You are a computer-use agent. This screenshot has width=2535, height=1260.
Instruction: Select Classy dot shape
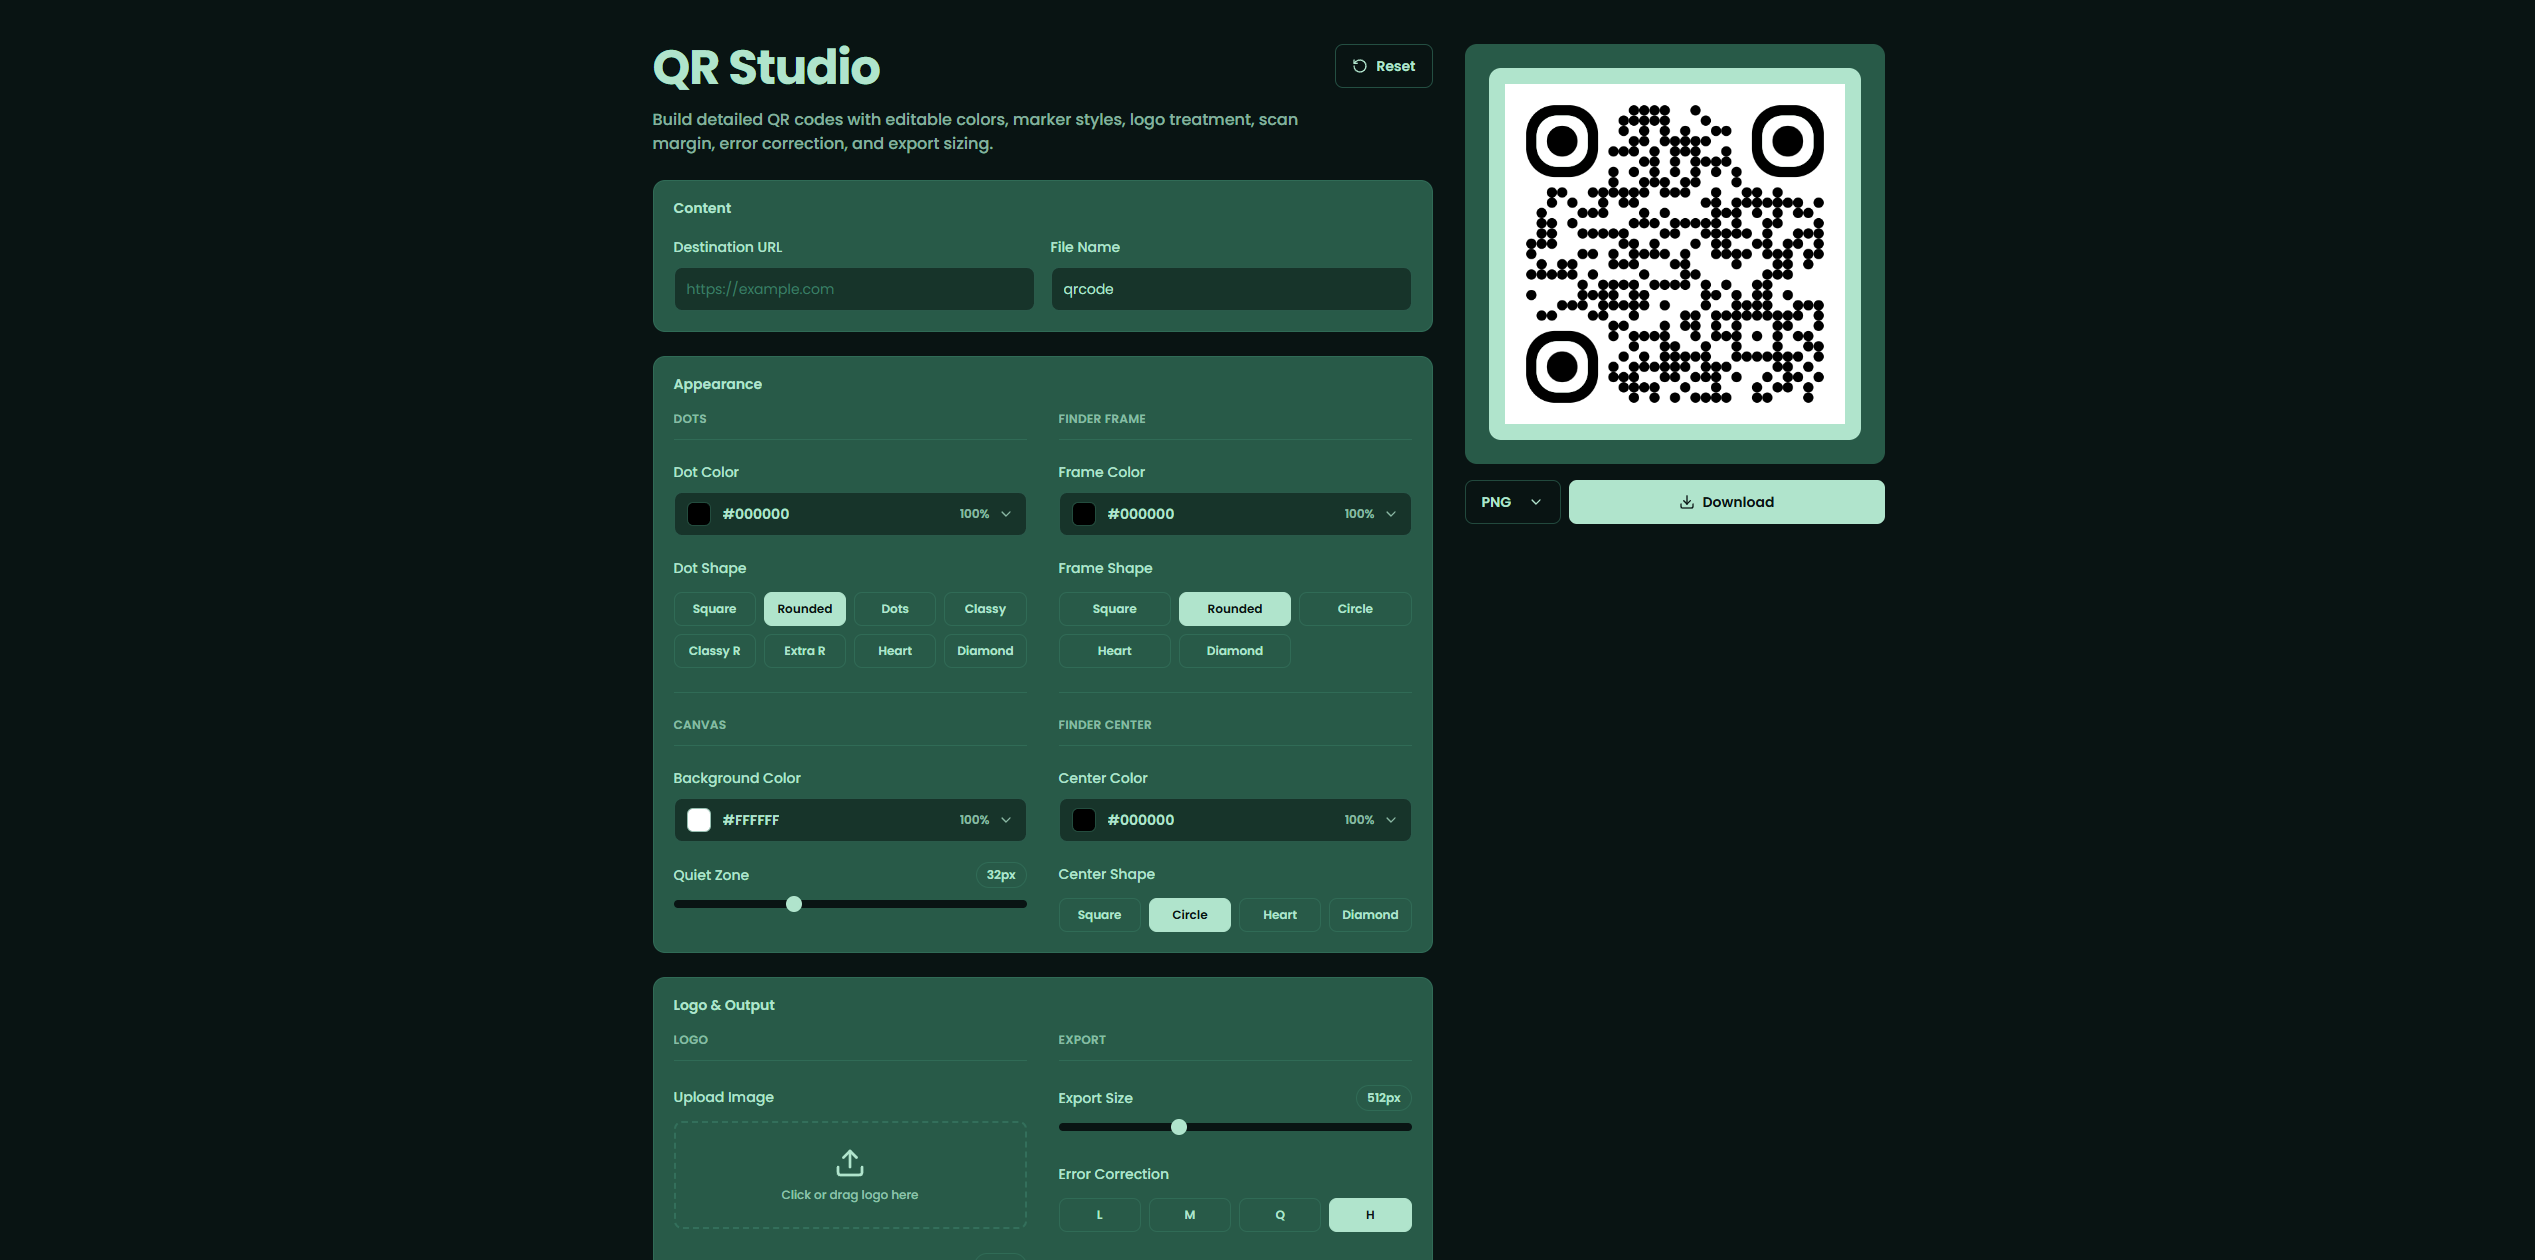pyautogui.click(x=985, y=609)
